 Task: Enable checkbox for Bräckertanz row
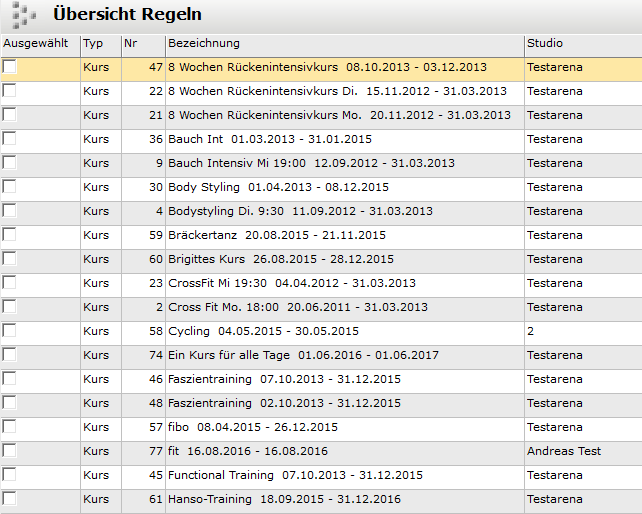point(9,234)
